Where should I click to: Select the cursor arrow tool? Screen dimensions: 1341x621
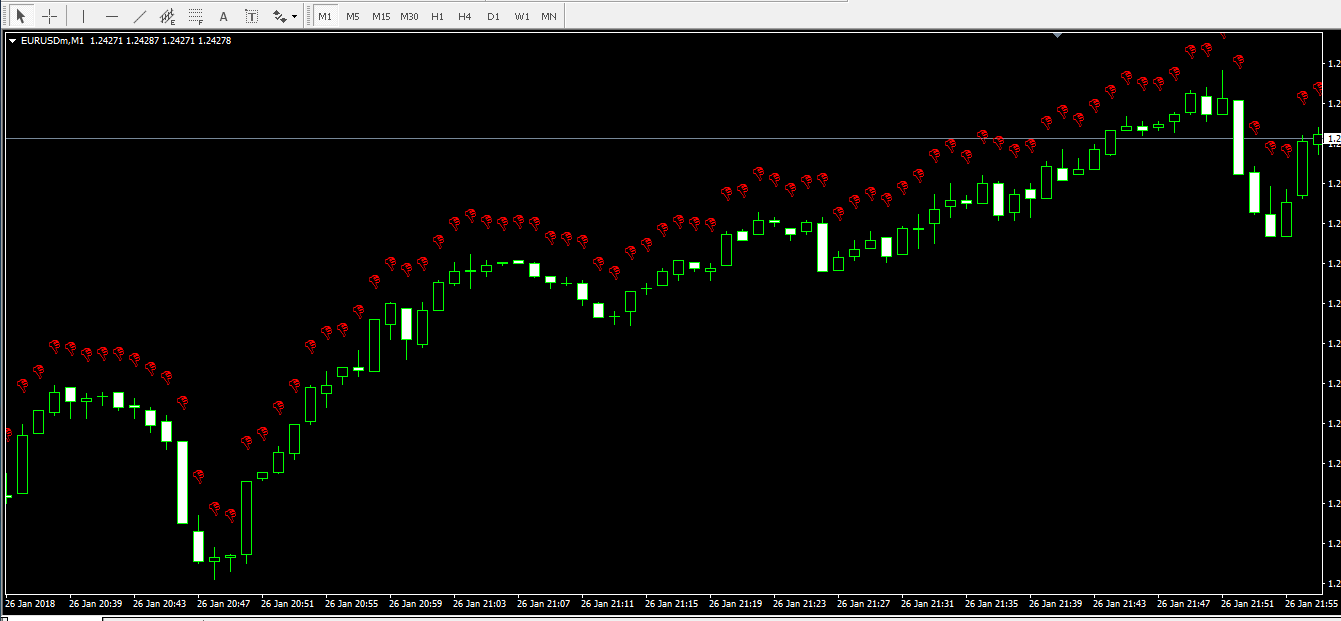tap(21, 16)
